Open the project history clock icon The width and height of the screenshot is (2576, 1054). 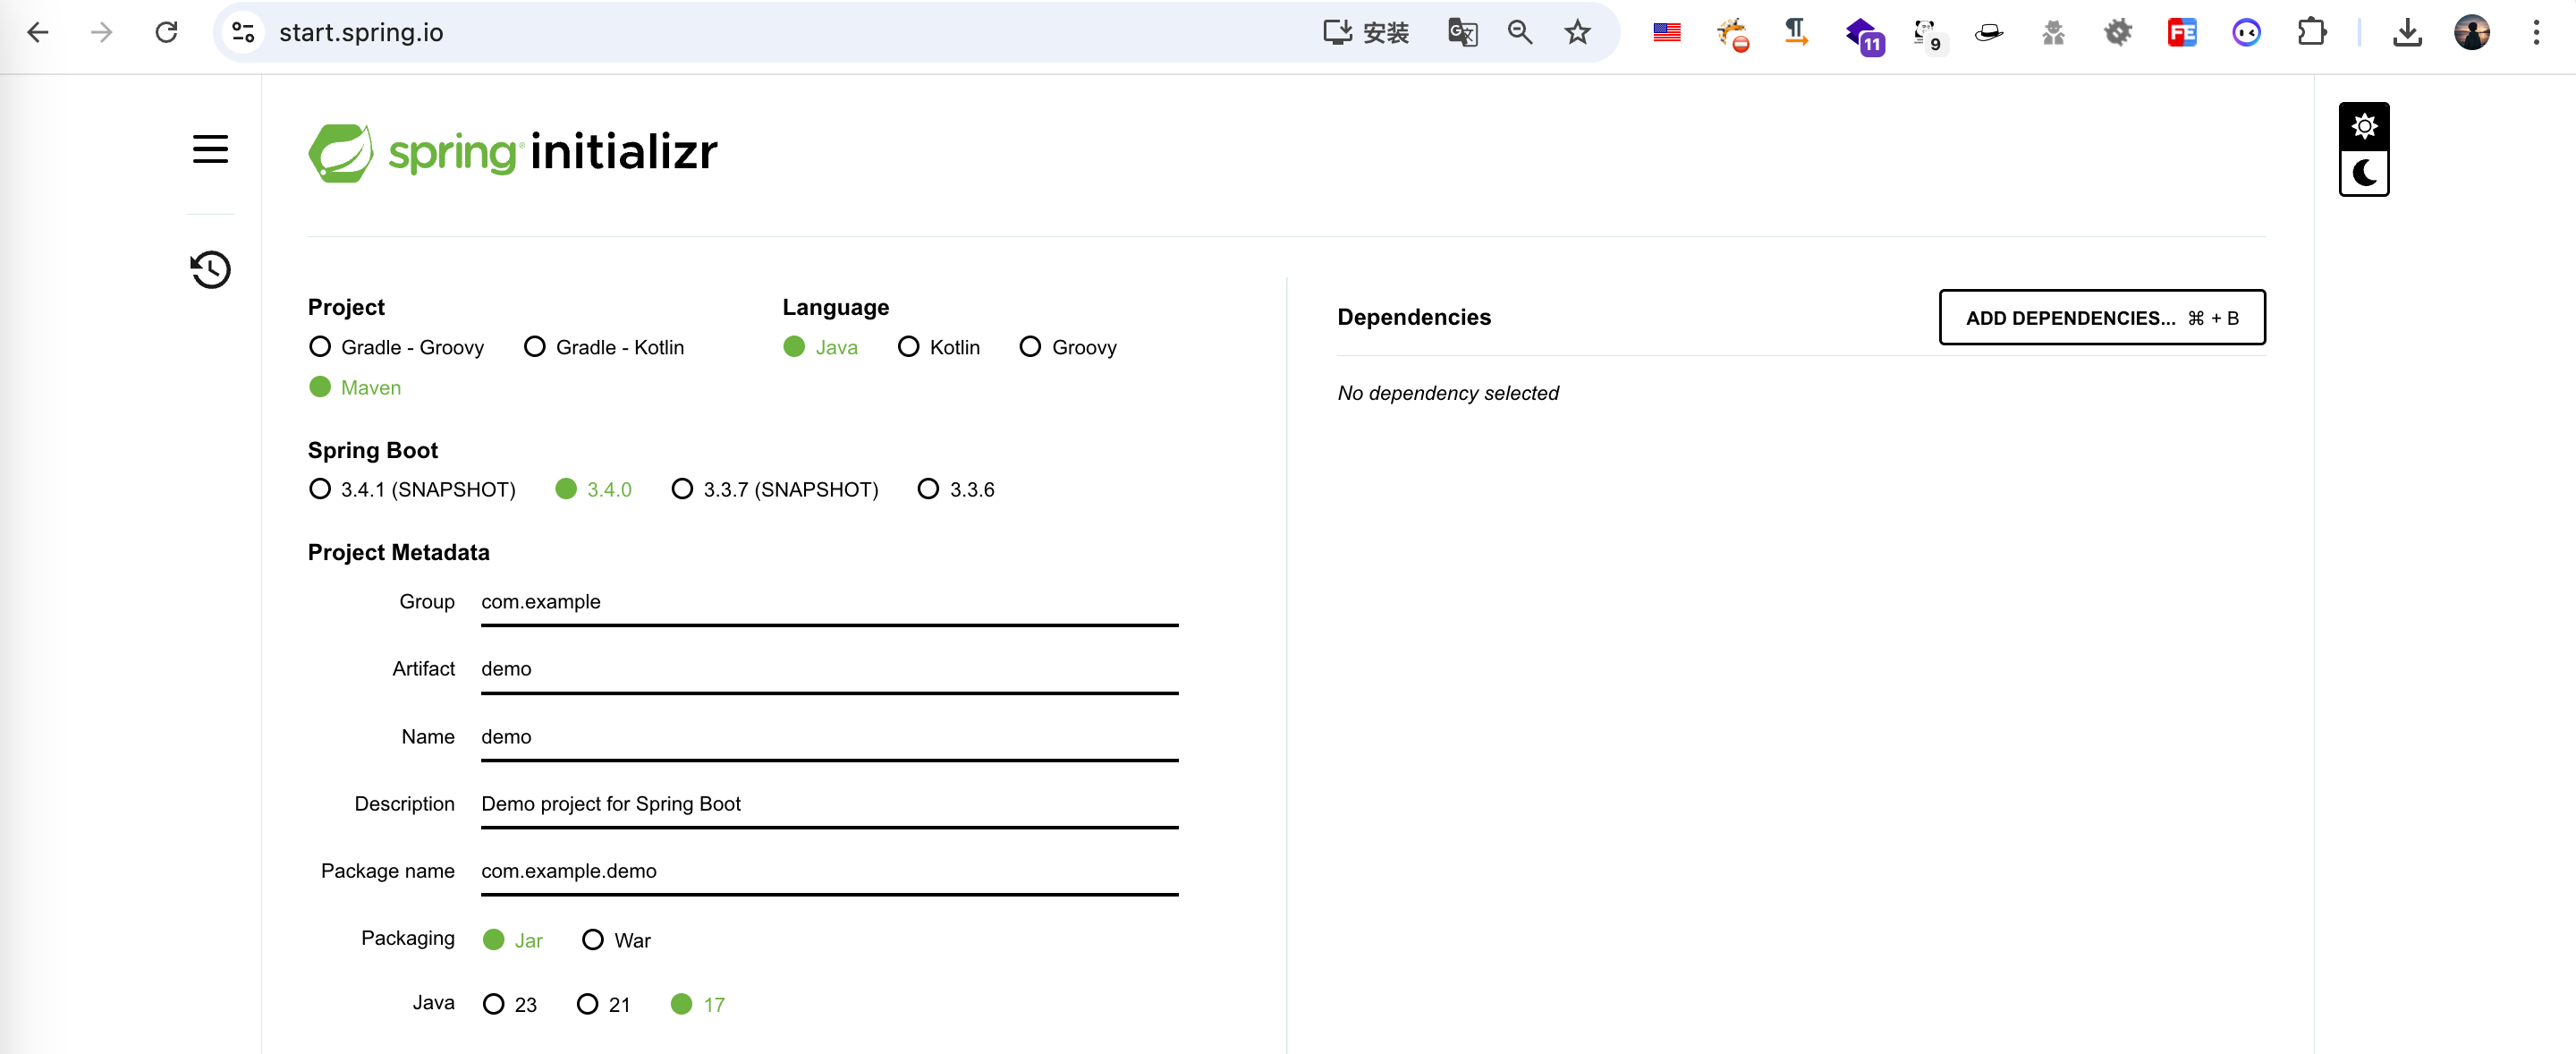(x=210, y=269)
